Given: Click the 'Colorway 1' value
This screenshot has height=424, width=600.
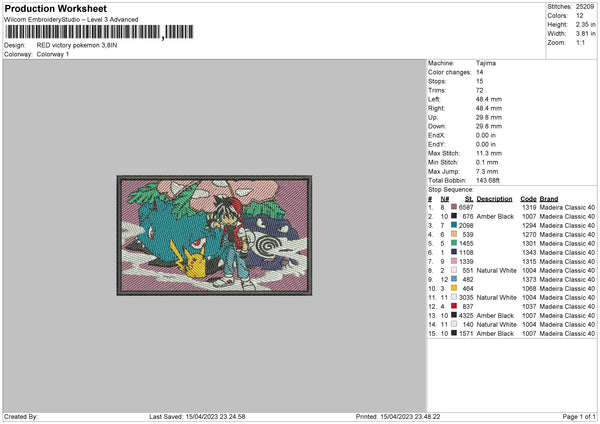Looking at the screenshot, I should pos(53,54).
